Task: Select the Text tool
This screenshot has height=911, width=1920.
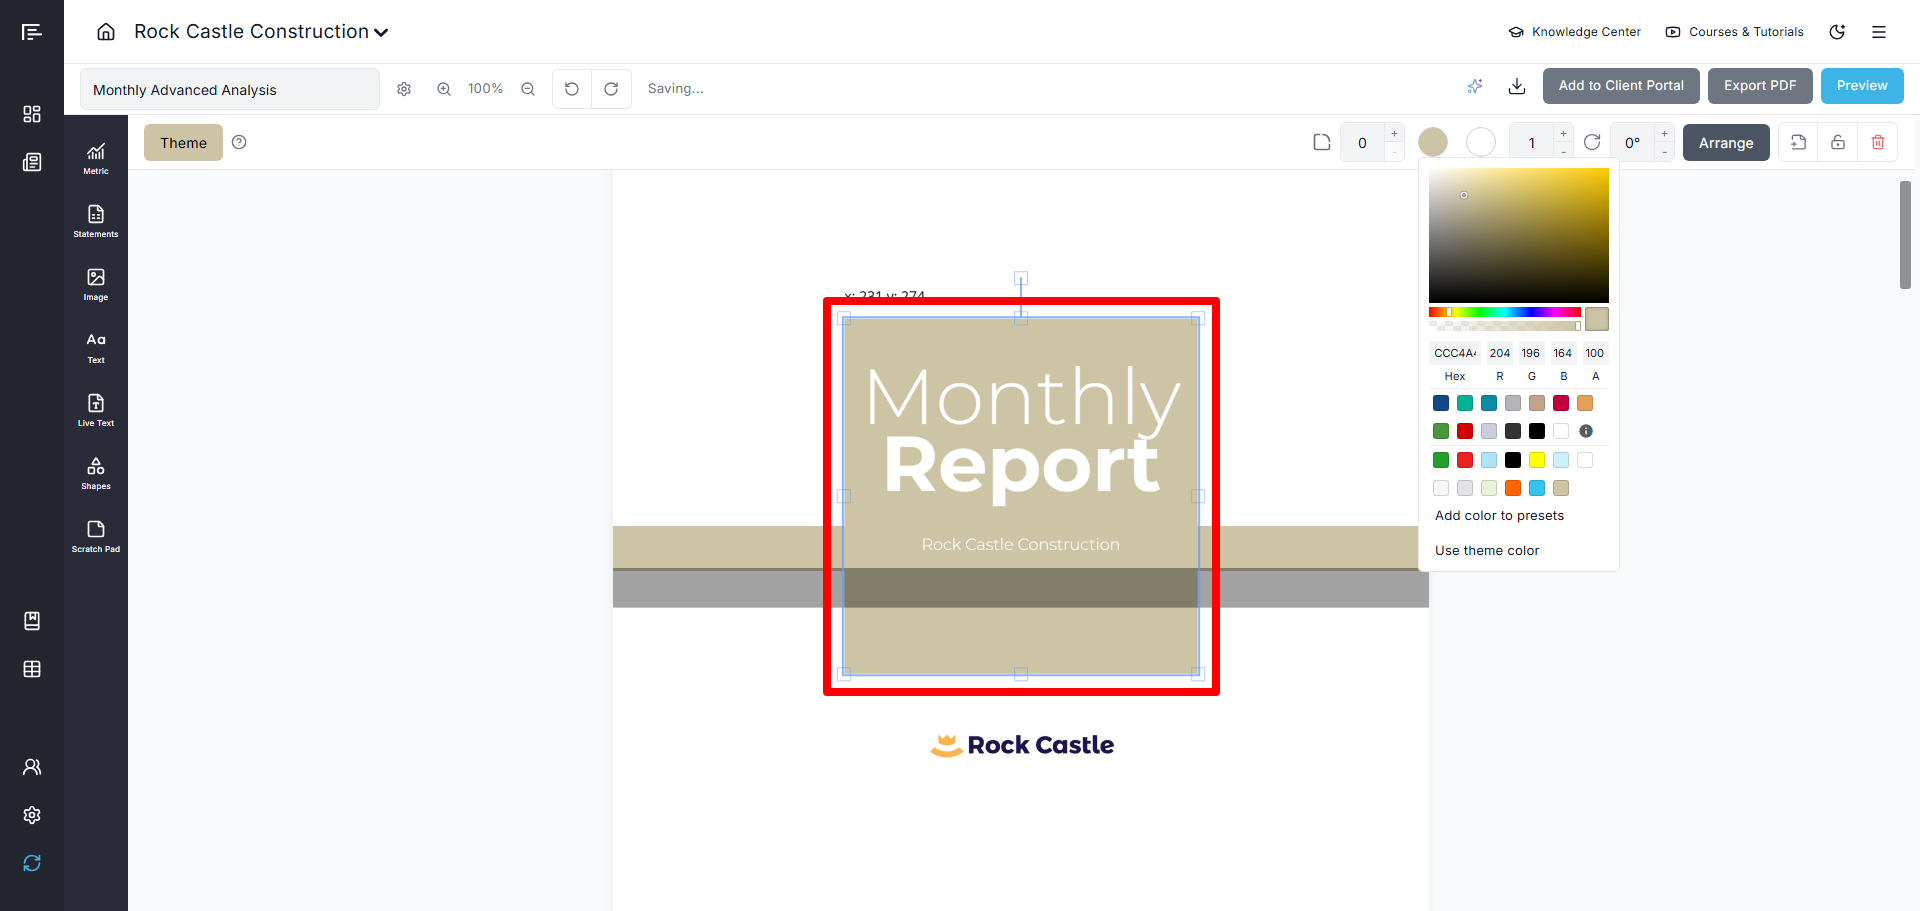Action: 96,347
